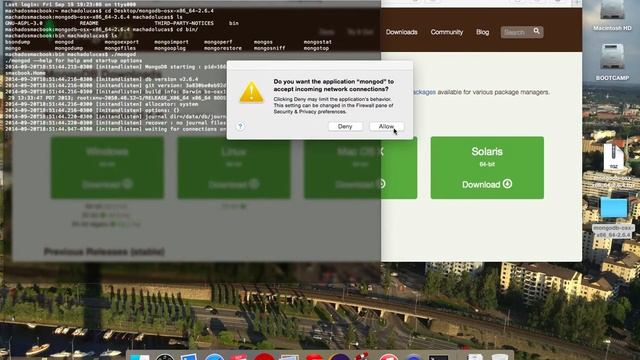Click the download arrow icon on the Solaris card
Image resolution: width=640 pixels, height=360 pixels.
coord(507,184)
